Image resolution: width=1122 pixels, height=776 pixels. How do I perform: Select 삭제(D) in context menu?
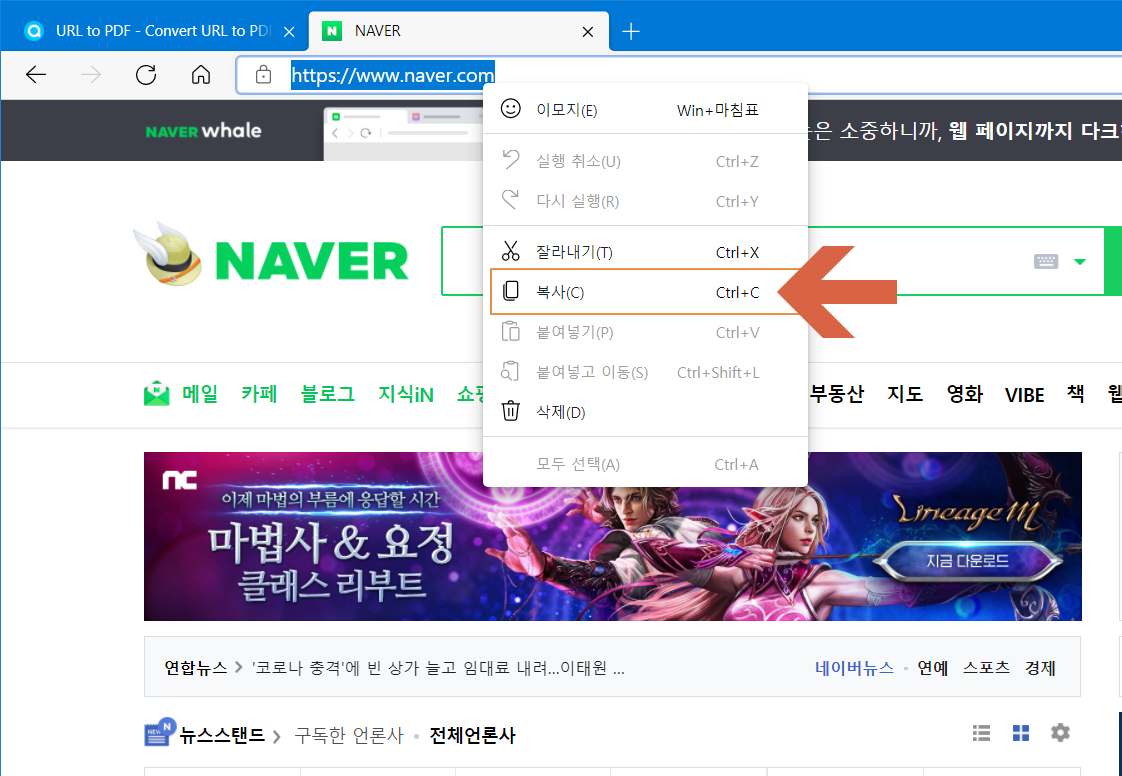pos(645,412)
